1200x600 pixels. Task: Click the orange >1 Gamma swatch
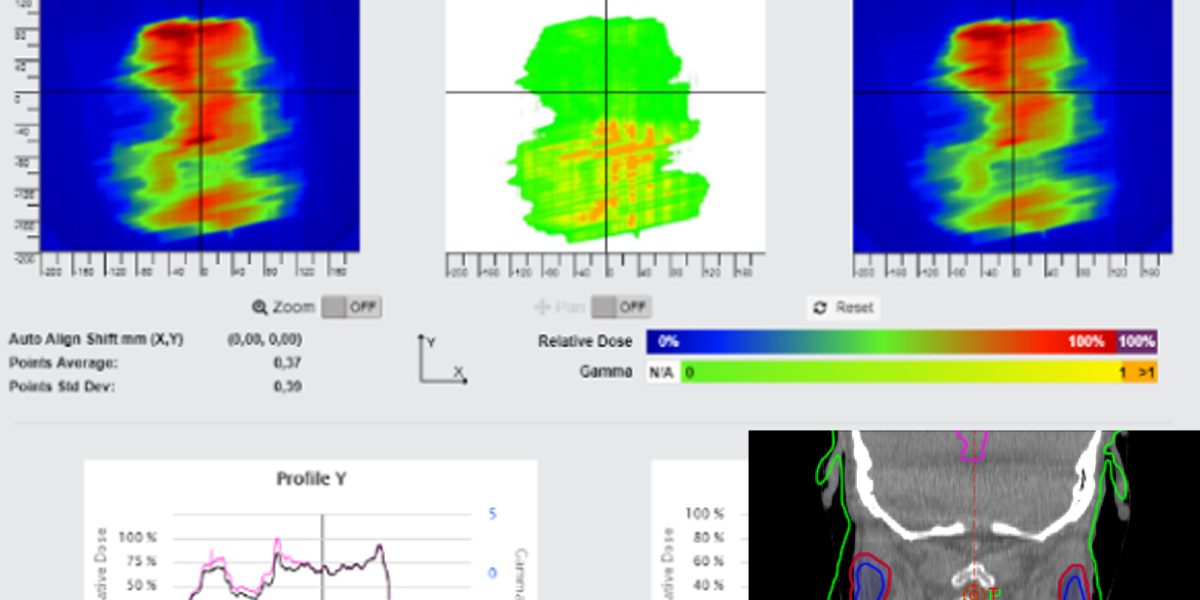coord(1143,372)
